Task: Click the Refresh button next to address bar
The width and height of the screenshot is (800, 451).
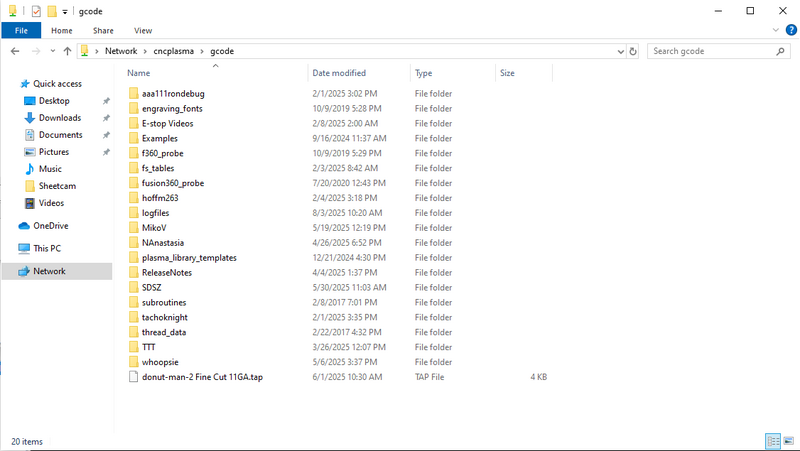Action: [635, 50]
